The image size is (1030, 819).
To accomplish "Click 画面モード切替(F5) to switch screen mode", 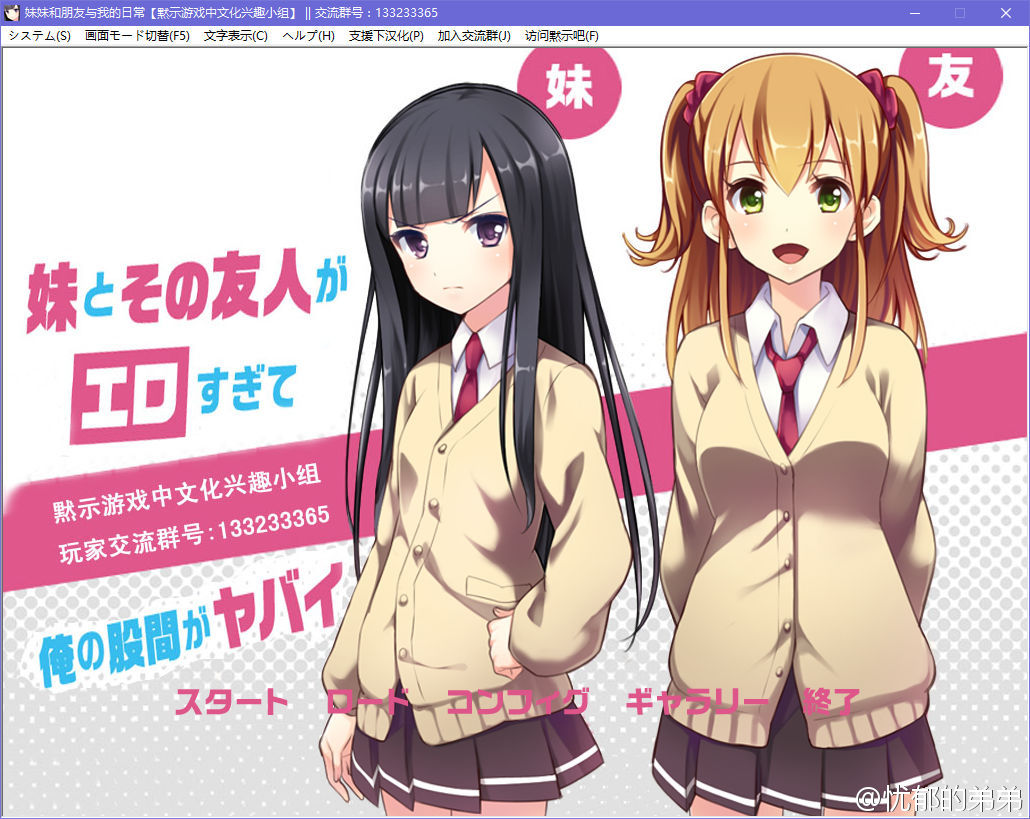I will 137,35.
